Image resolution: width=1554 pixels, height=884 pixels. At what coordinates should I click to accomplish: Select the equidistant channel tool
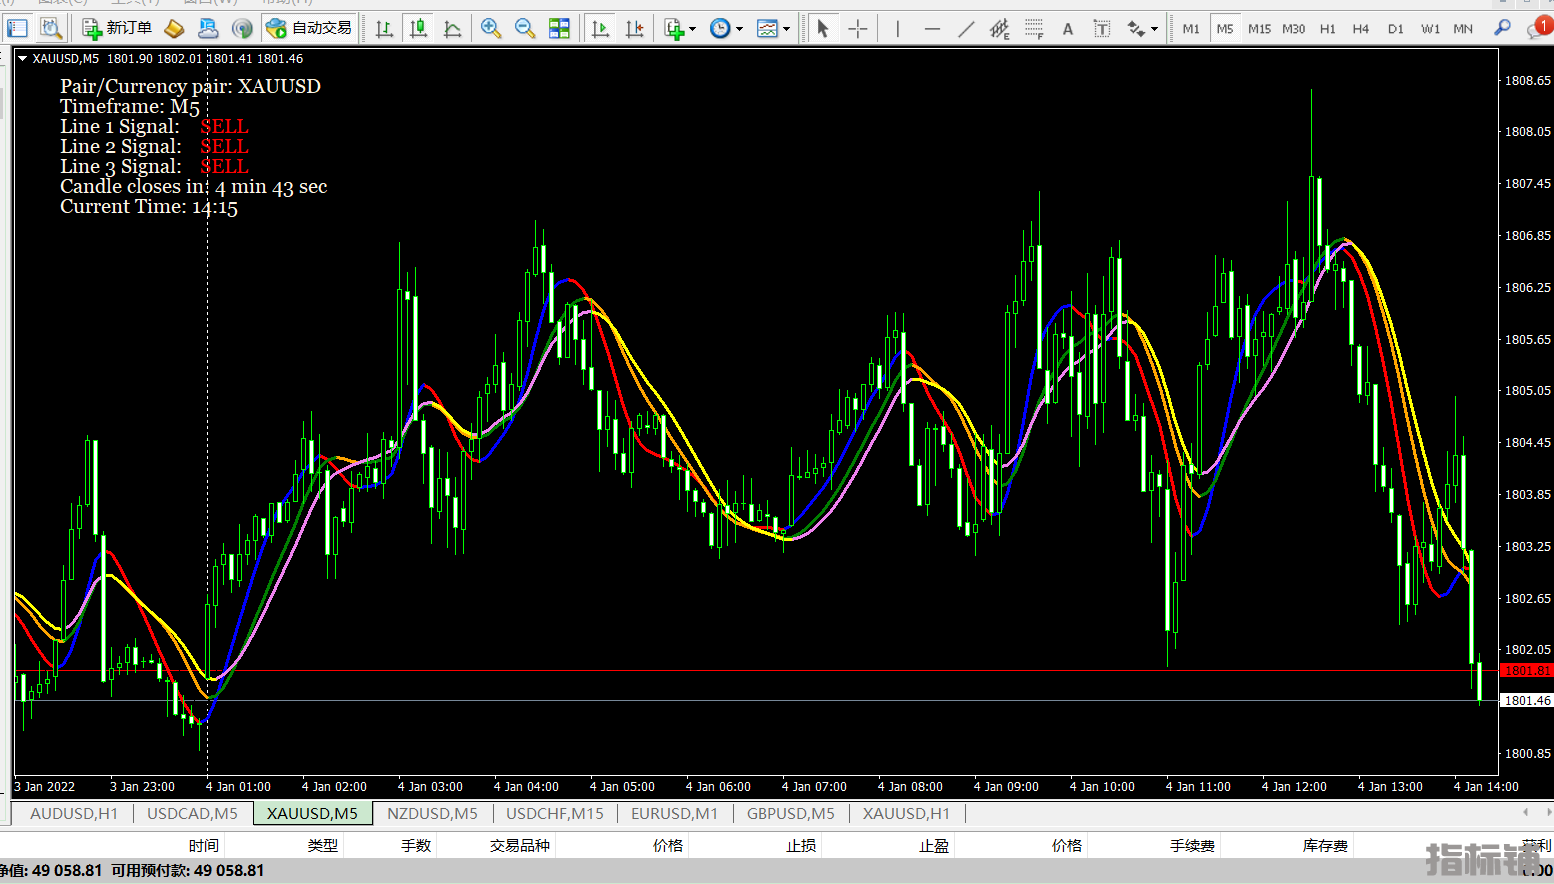coord(1000,28)
